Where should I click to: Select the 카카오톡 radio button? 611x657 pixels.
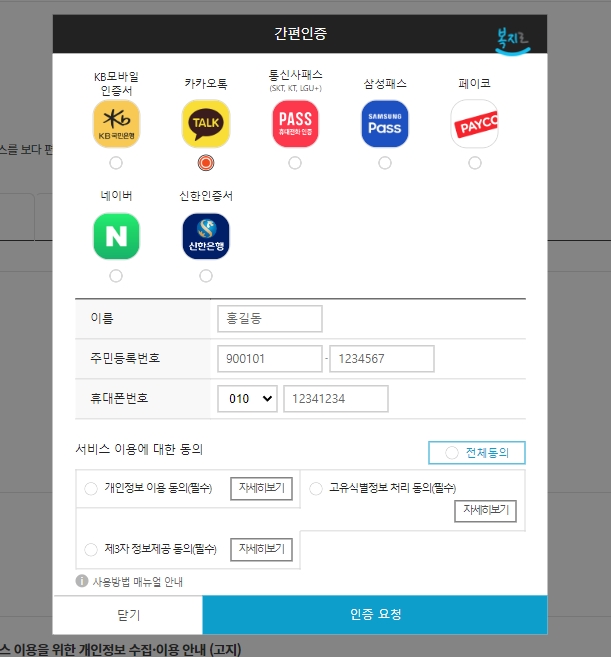pos(206,163)
